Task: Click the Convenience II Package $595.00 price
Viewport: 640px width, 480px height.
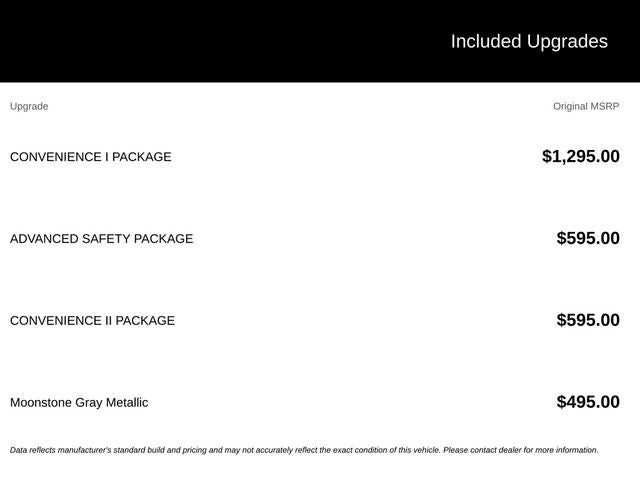Action: [588, 320]
